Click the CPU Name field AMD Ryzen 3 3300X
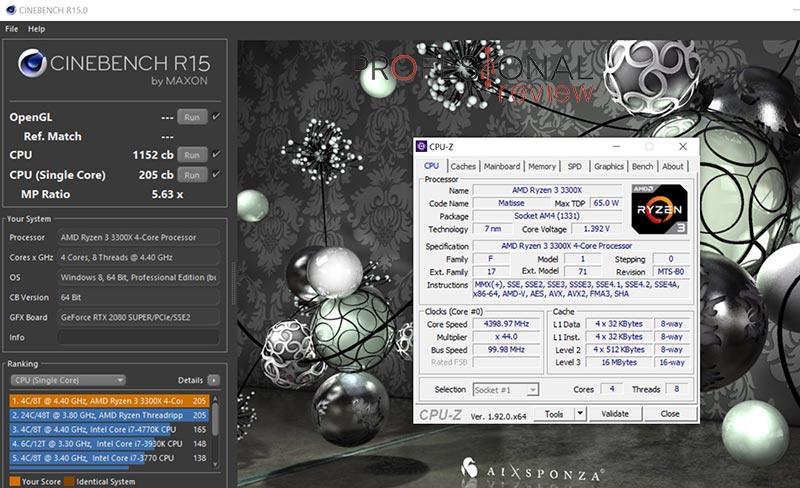 click(547, 190)
